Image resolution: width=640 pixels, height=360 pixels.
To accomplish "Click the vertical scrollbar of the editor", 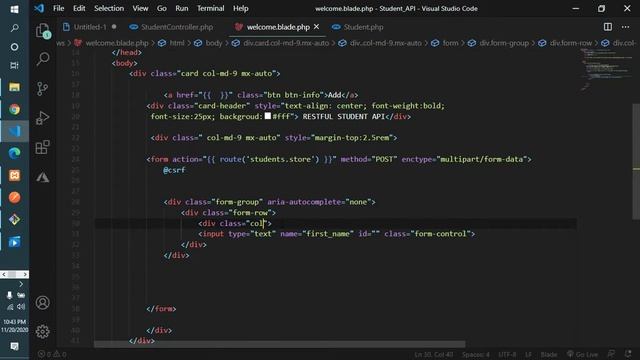I will pos(636,161).
